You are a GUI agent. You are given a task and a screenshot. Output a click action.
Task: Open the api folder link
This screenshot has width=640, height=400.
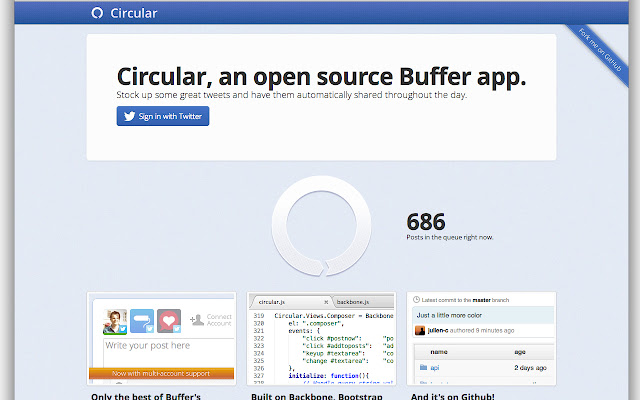pos(435,368)
